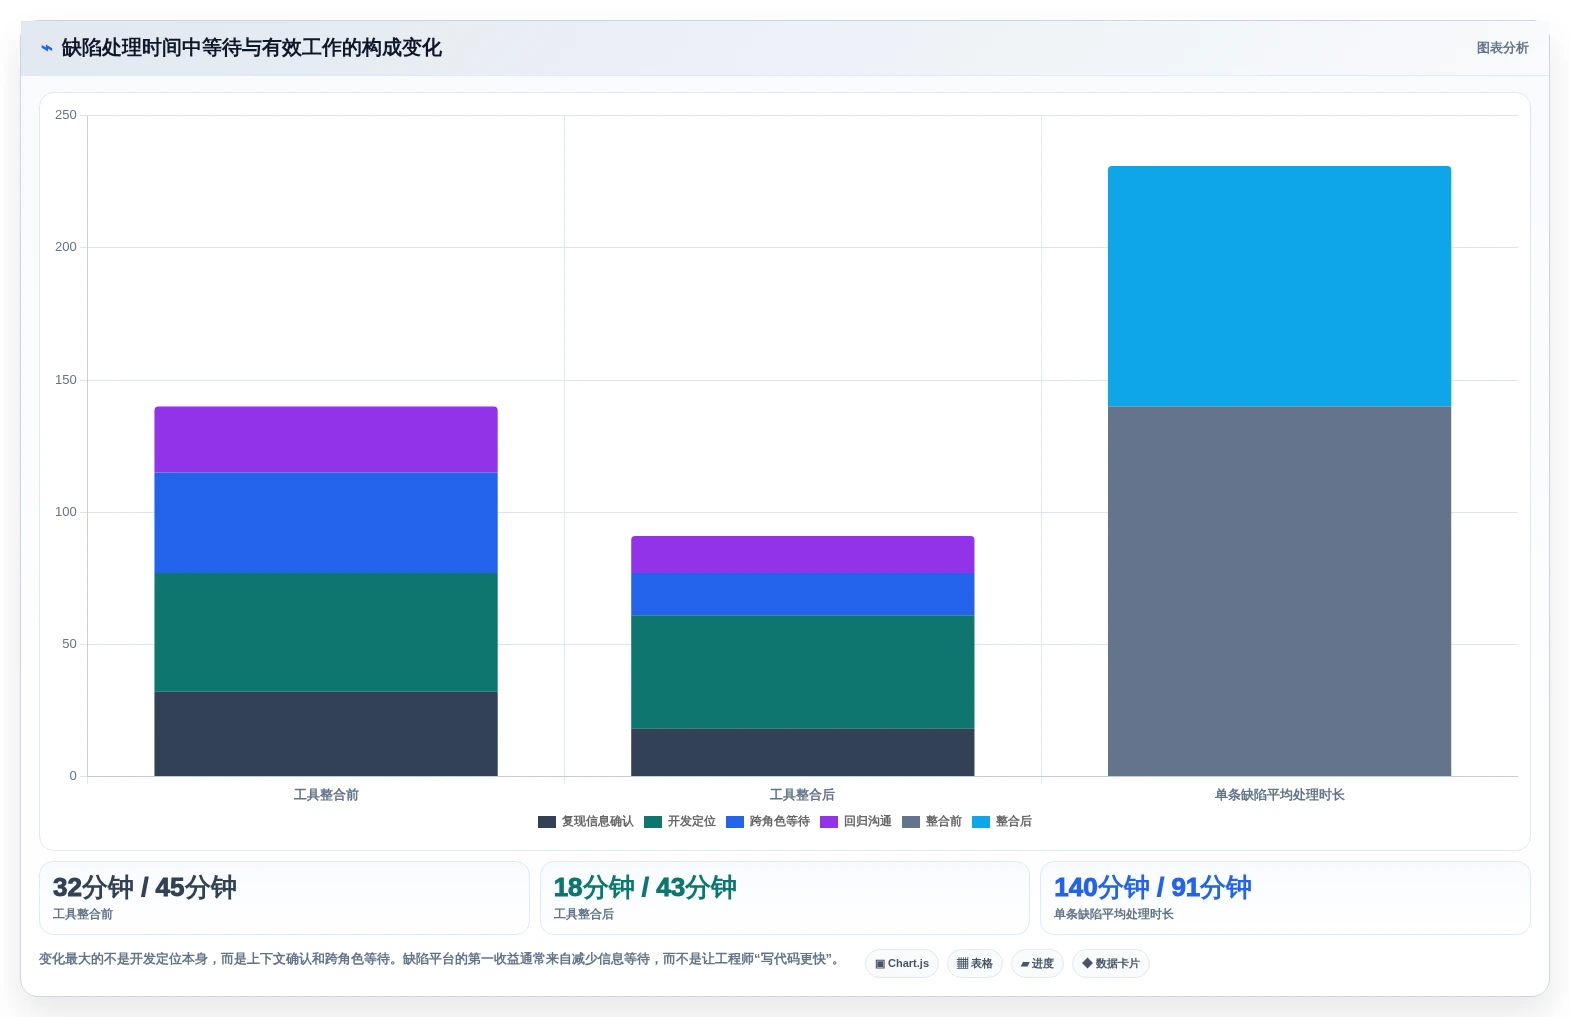The height and width of the screenshot is (1017, 1570).
Task: Click the blue segment of 工具整合前 bar
Action: pos(326,523)
